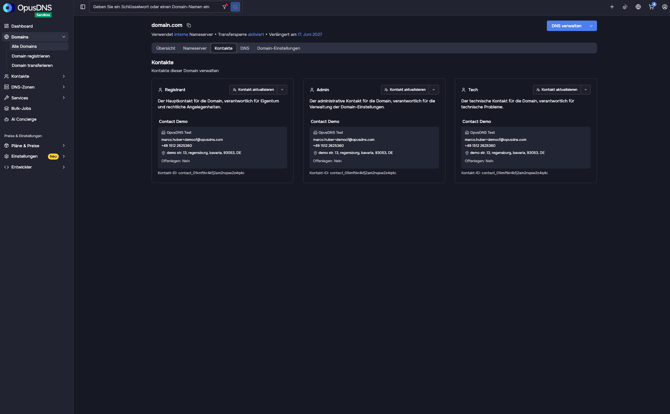Copy domain.com with the copy icon
670x414 pixels.
click(189, 25)
